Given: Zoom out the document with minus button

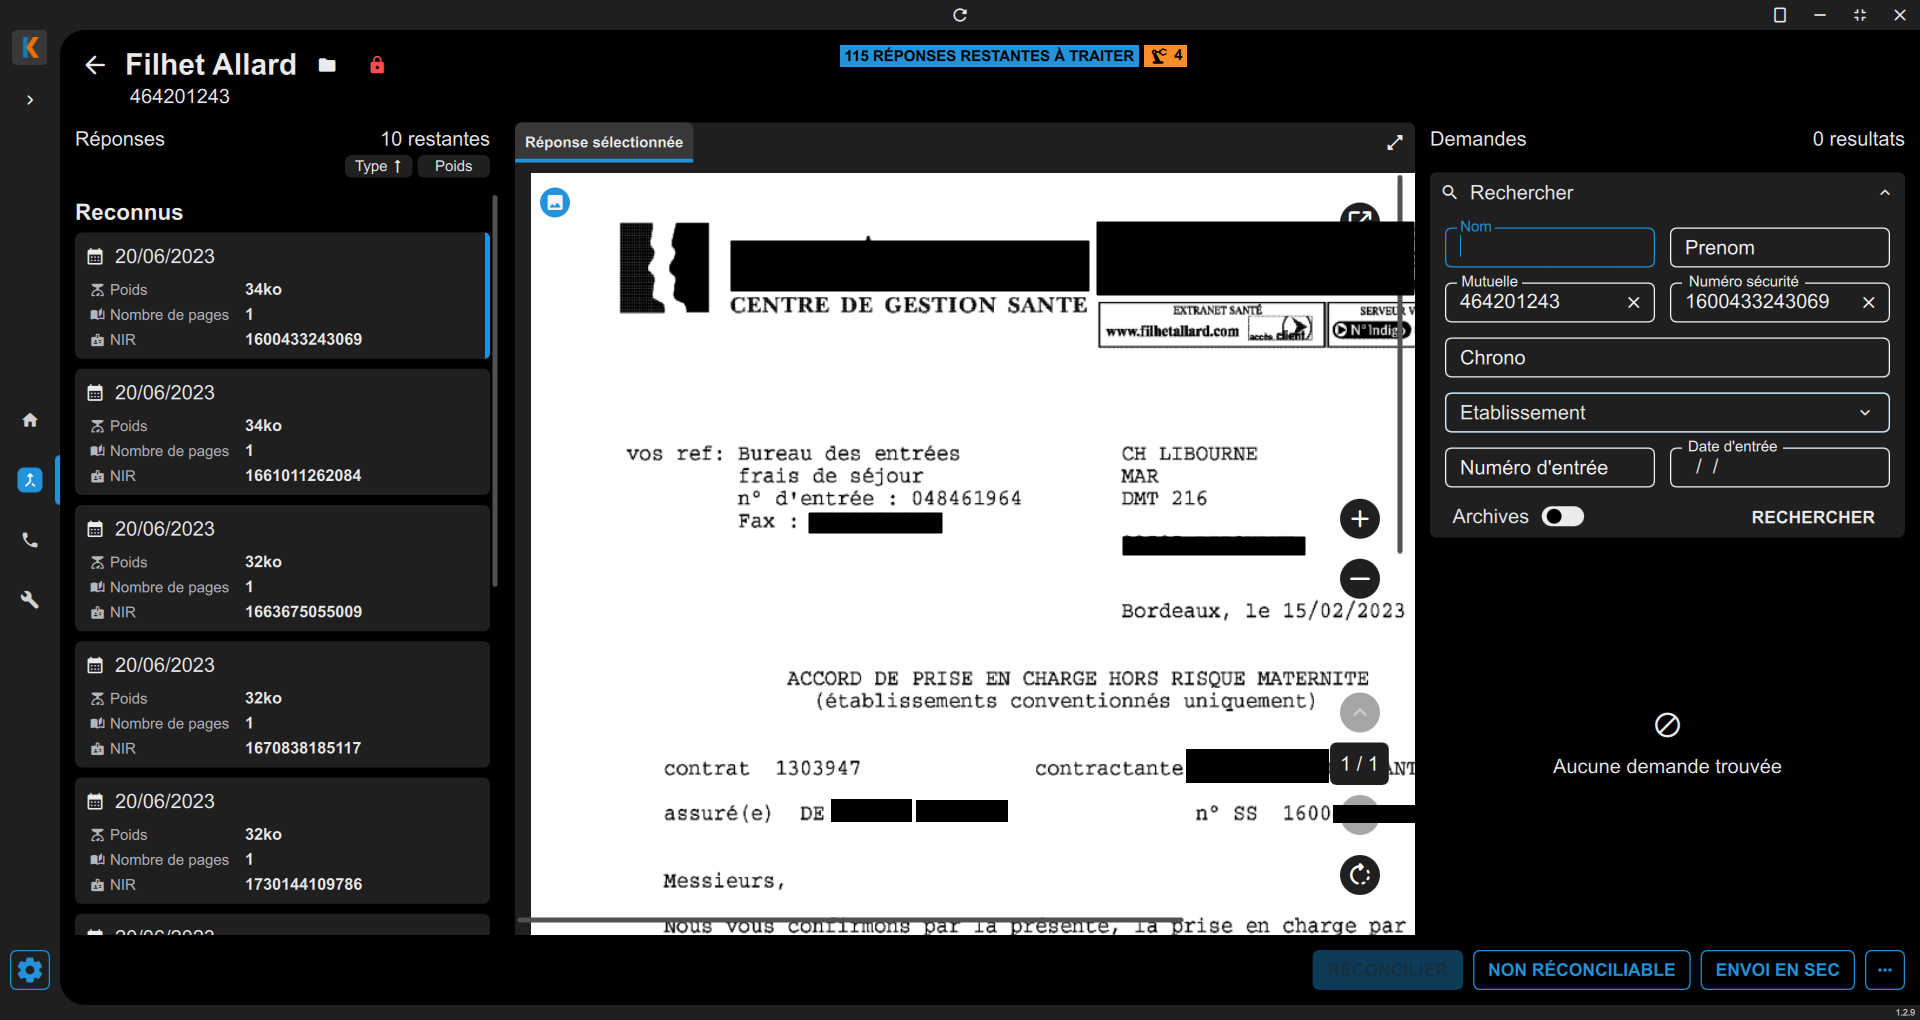Looking at the screenshot, I should 1359,578.
